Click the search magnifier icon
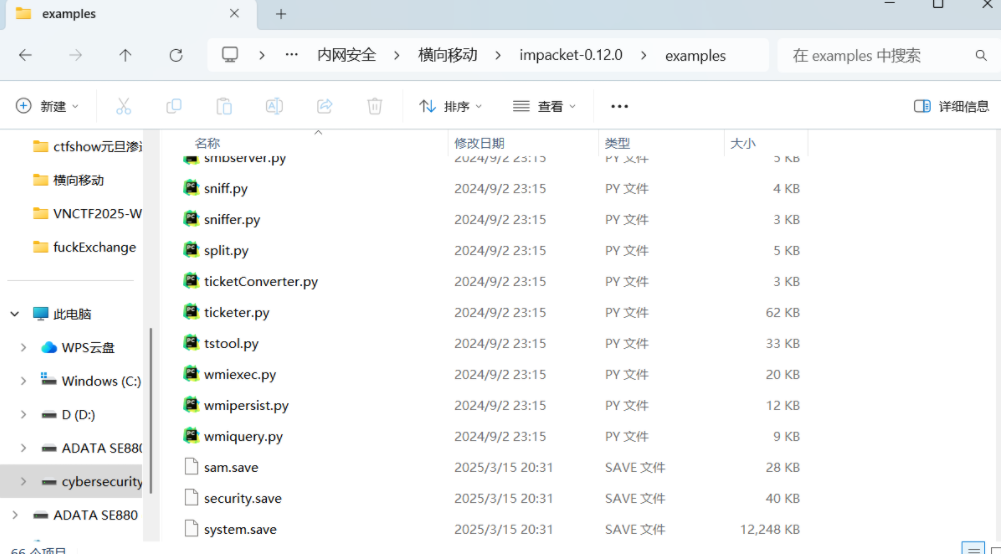The height and width of the screenshot is (560, 1001). coord(981,56)
